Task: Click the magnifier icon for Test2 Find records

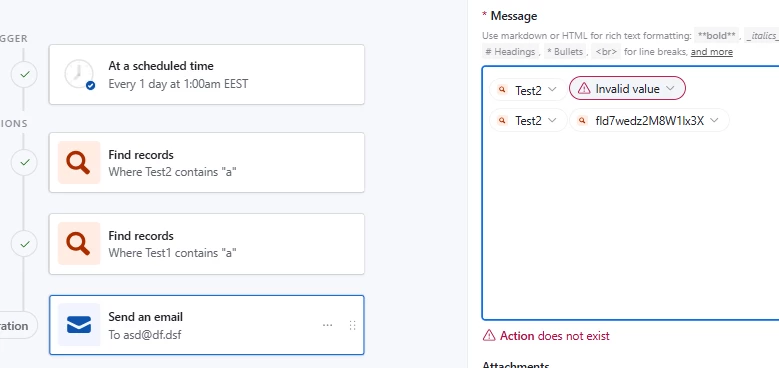Action: (x=79, y=162)
